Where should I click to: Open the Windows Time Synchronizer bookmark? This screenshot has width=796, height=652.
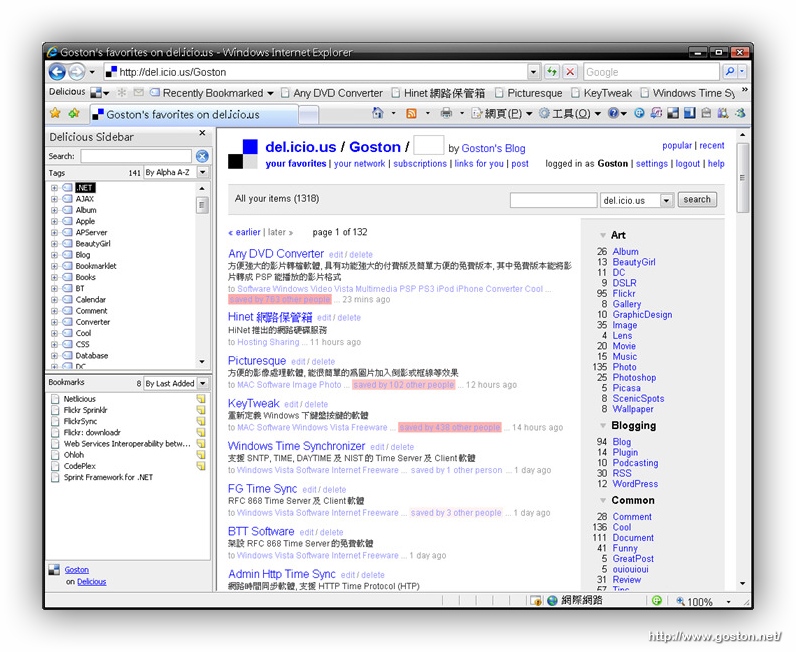click(x=296, y=446)
